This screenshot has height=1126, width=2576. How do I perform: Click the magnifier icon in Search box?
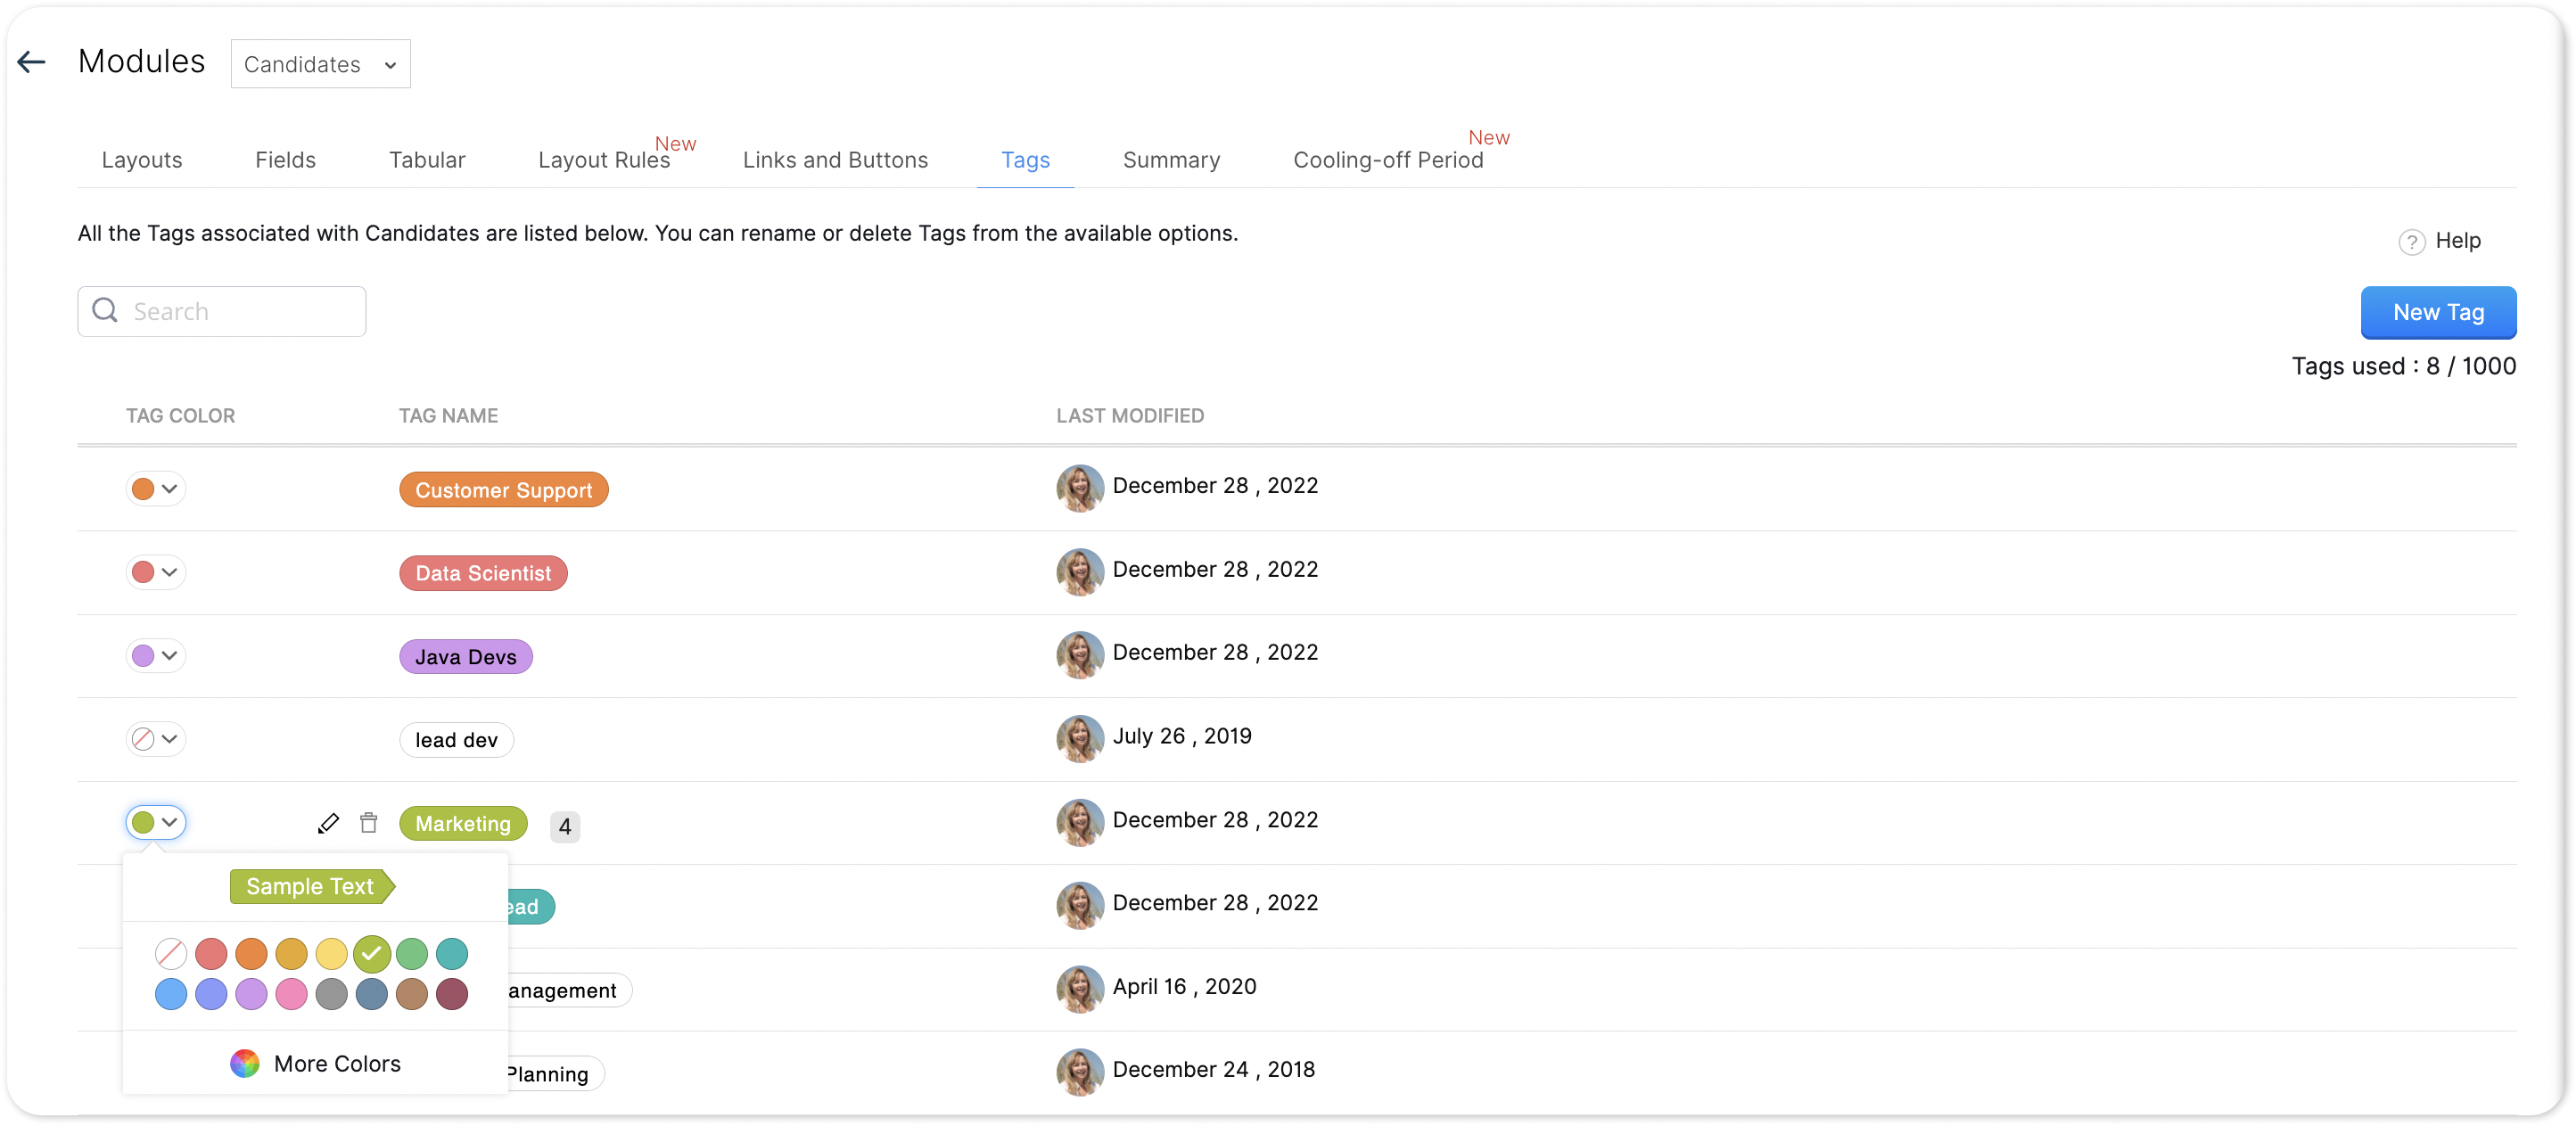coord(105,311)
